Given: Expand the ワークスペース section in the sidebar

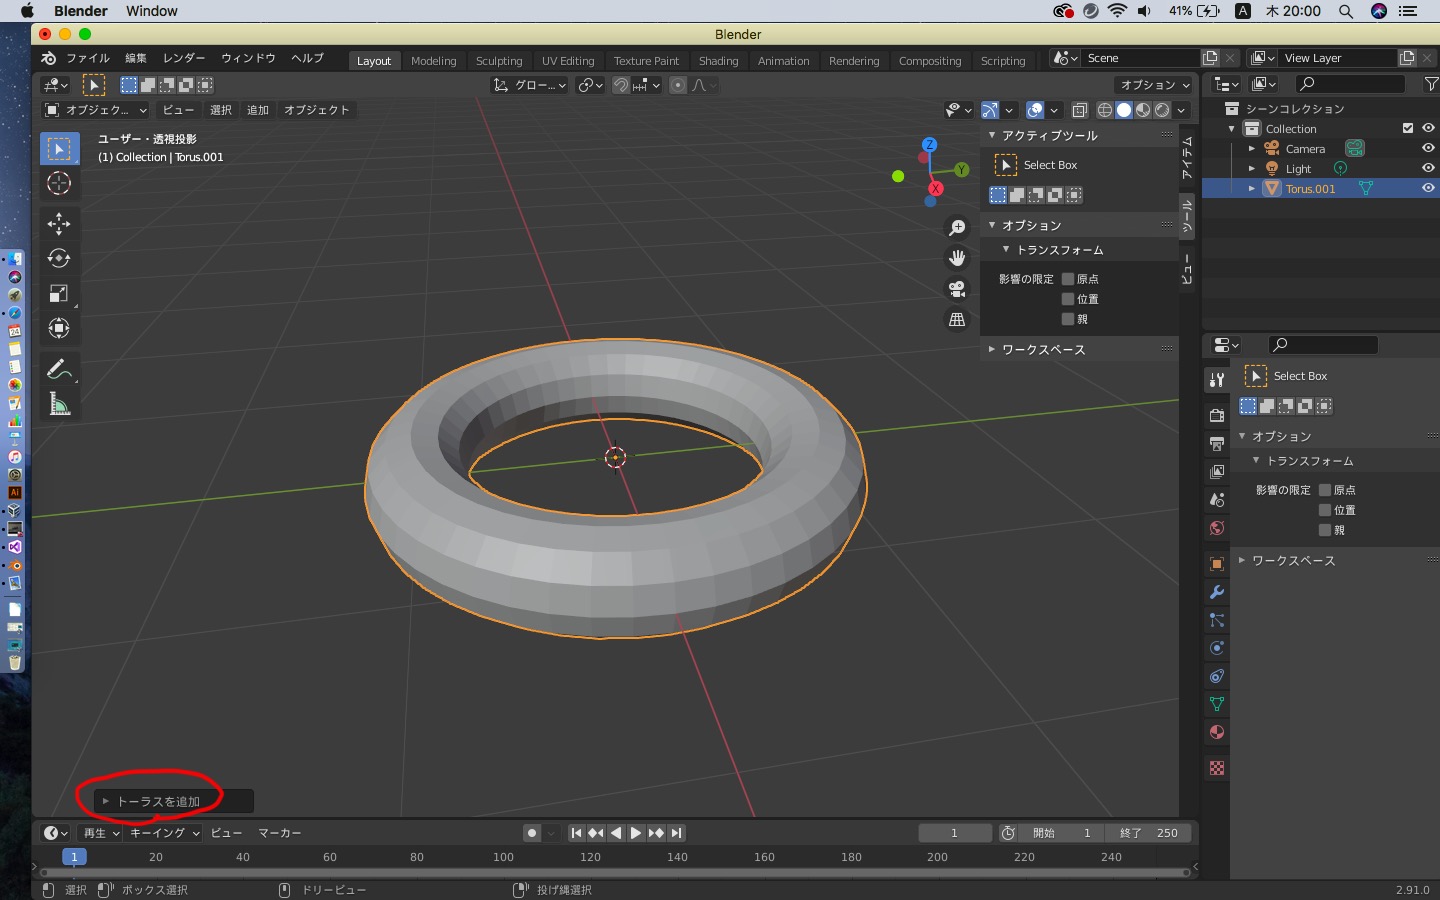Looking at the screenshot, I should [x=1043, y=349].
